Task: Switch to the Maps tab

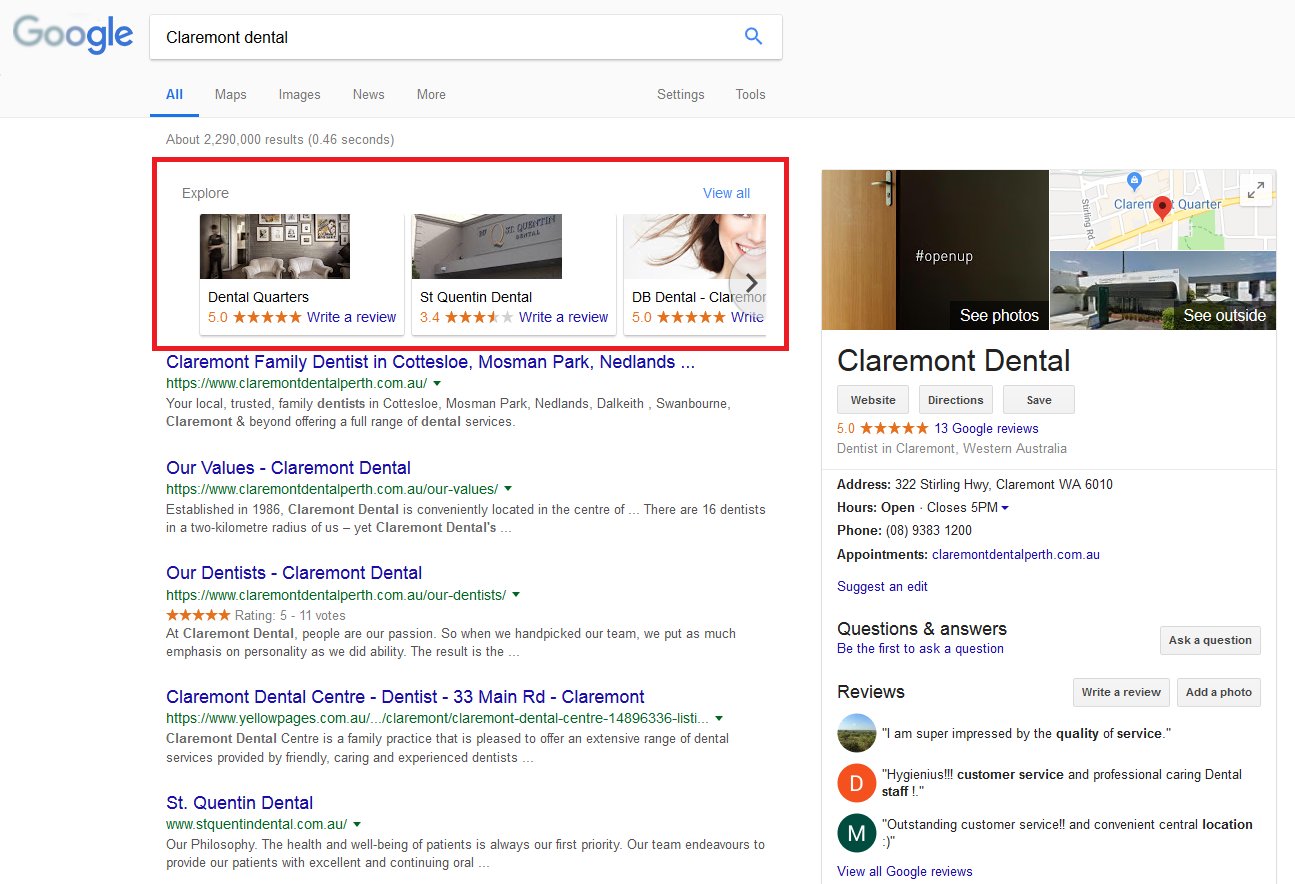Action: click(x=230, y=94)
